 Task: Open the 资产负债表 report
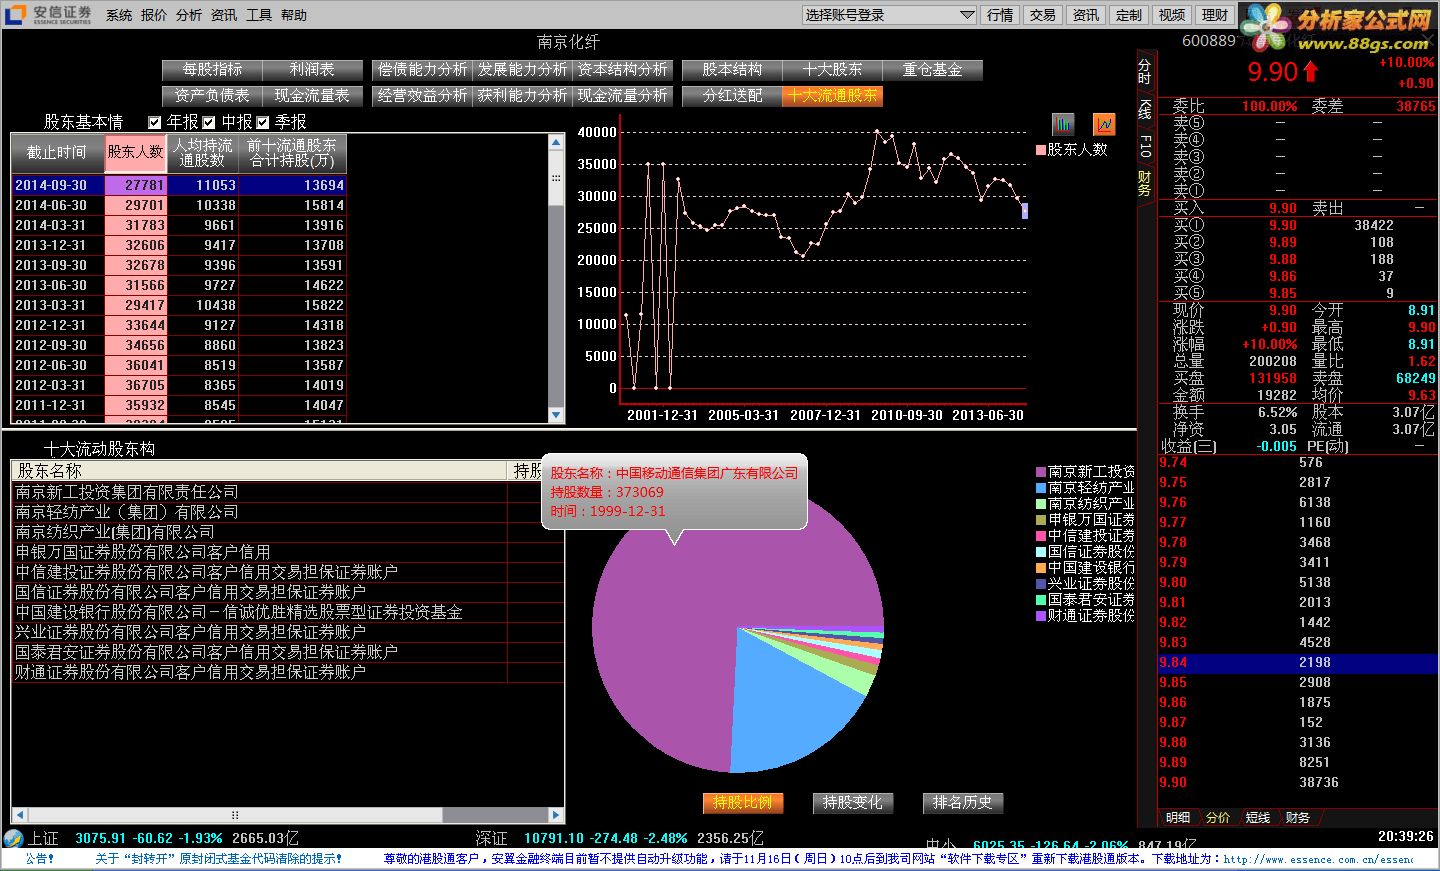tap(212, 96)
